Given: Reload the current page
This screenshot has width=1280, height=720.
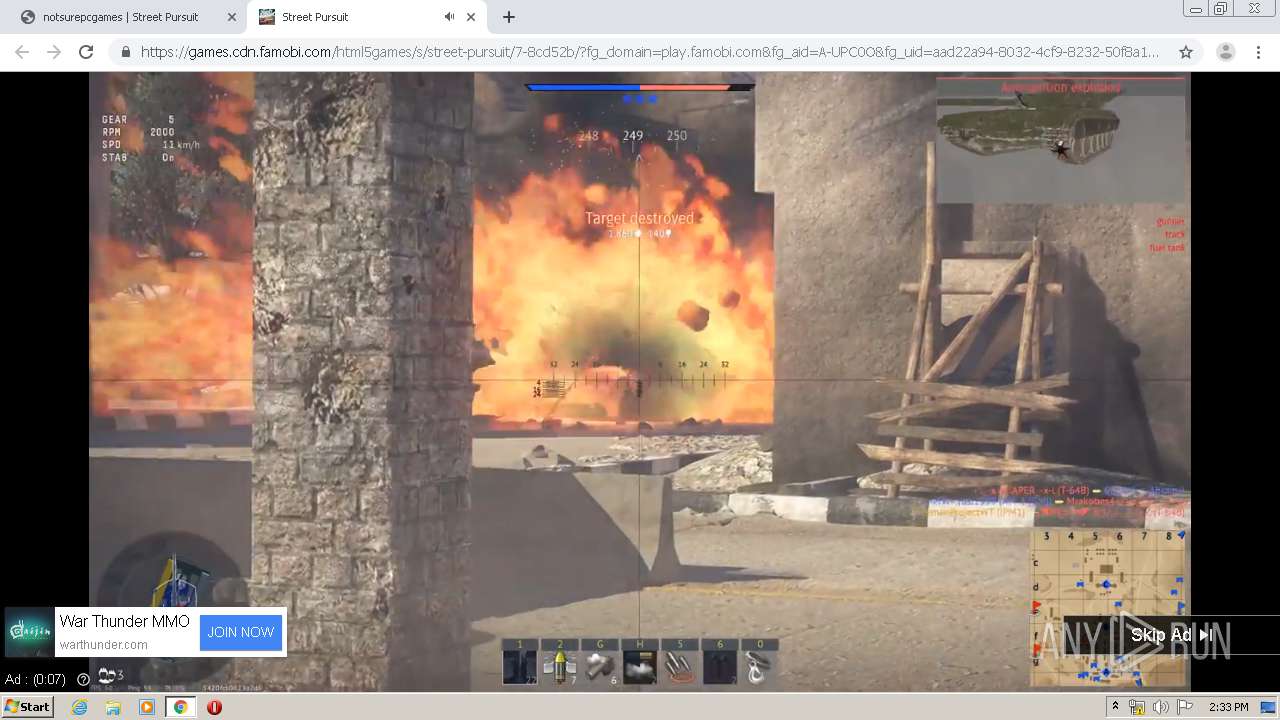Looking at the screenshot, I should coord(86,52).
